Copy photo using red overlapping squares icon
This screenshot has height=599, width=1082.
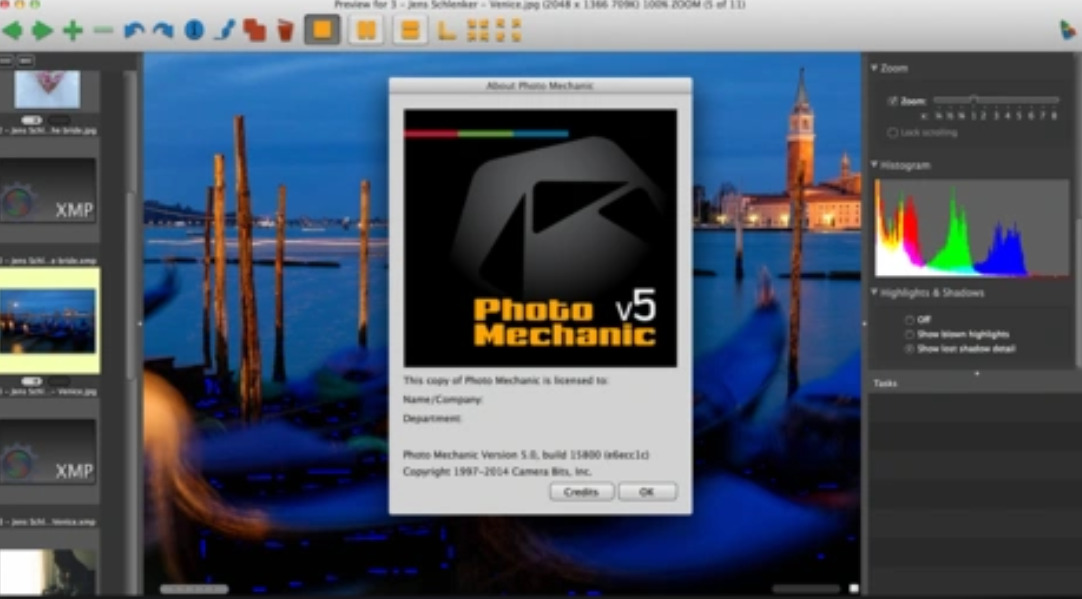255,30
